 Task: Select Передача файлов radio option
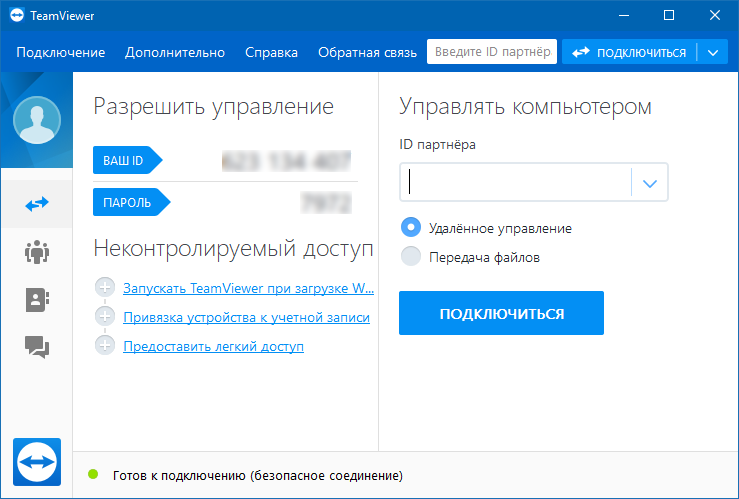click(411, 256)
